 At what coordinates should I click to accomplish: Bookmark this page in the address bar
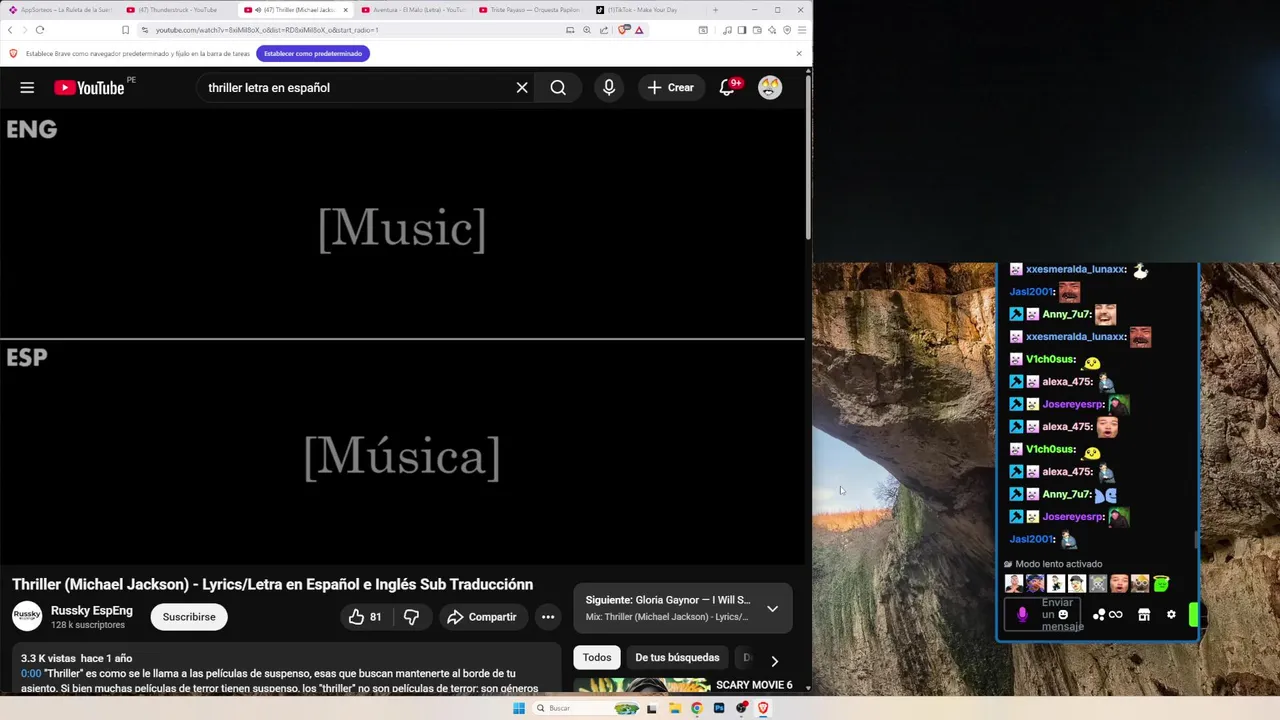click(x=125, y=30)
